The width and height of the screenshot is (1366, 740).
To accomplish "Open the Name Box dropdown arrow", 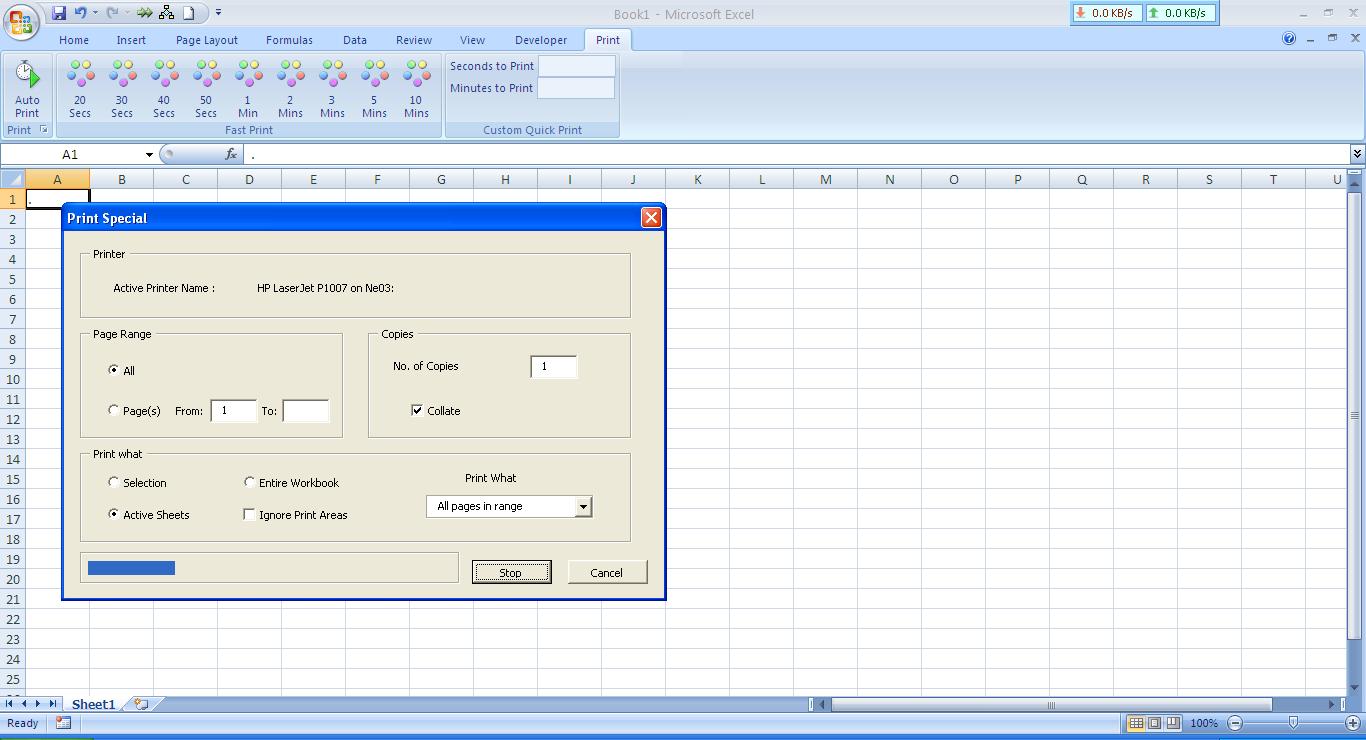I will [149, 155].
